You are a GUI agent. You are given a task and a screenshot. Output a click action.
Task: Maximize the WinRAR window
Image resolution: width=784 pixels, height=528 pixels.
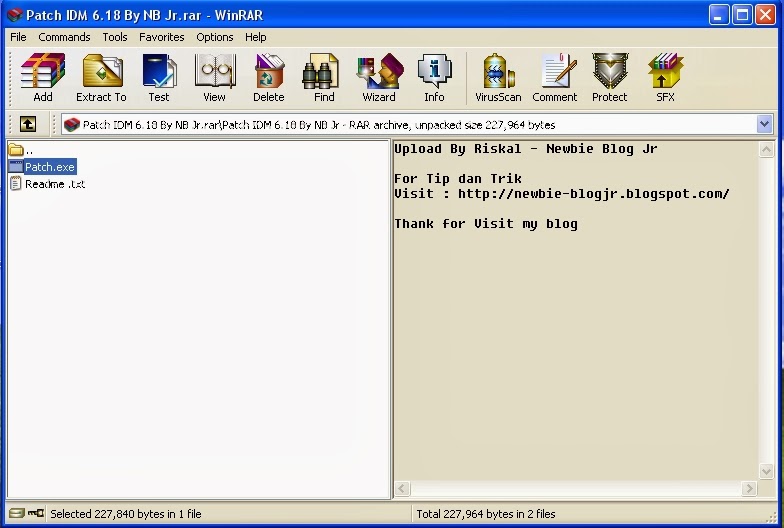click(x=742, y=15)
